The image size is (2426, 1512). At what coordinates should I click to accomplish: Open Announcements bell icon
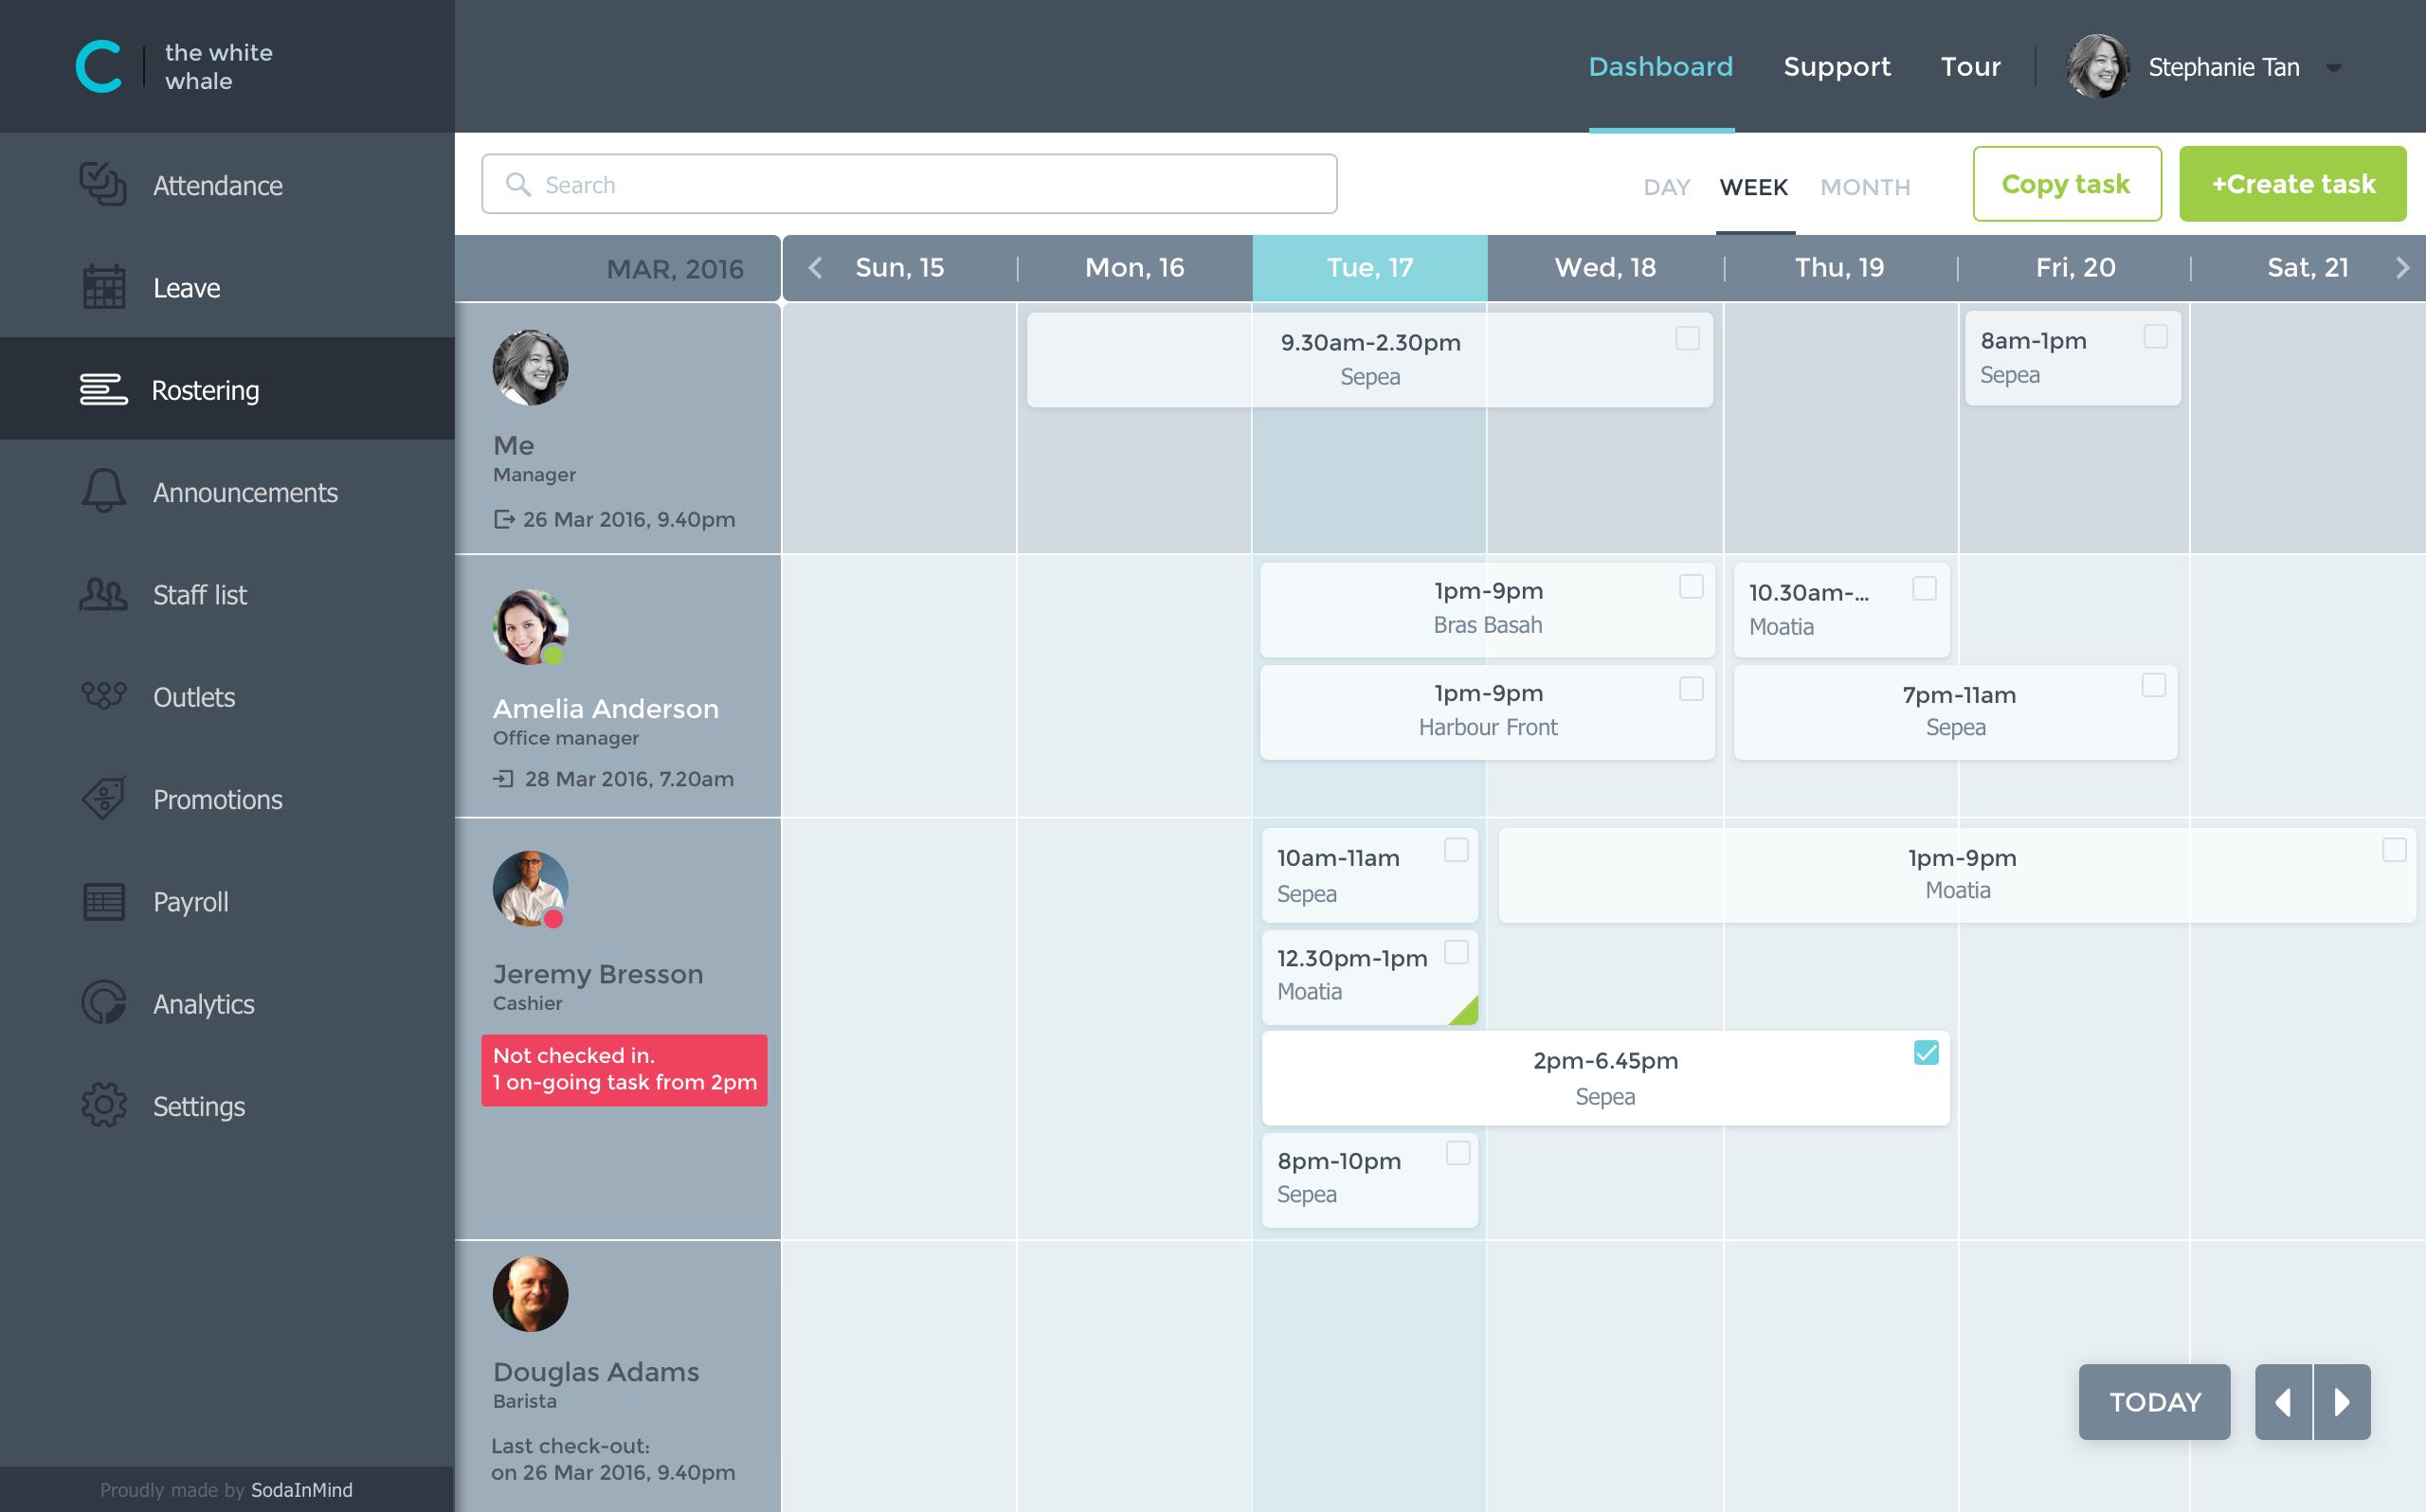[x=103, y=491]
